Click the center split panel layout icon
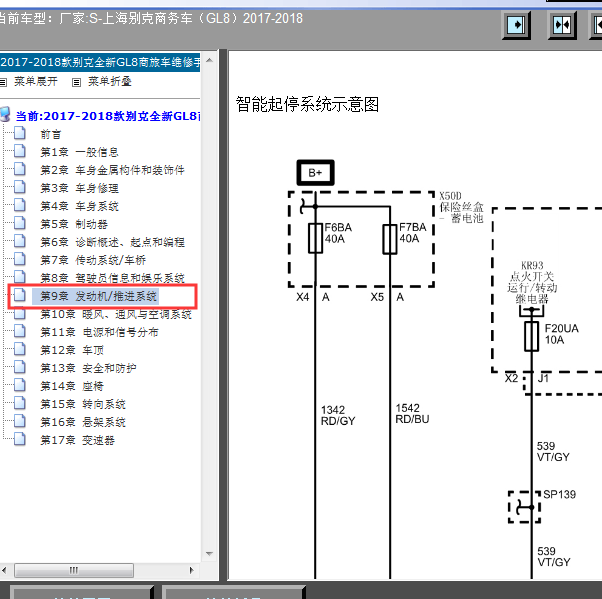Viewport: 602px width, 599px height. coord(562,25)
